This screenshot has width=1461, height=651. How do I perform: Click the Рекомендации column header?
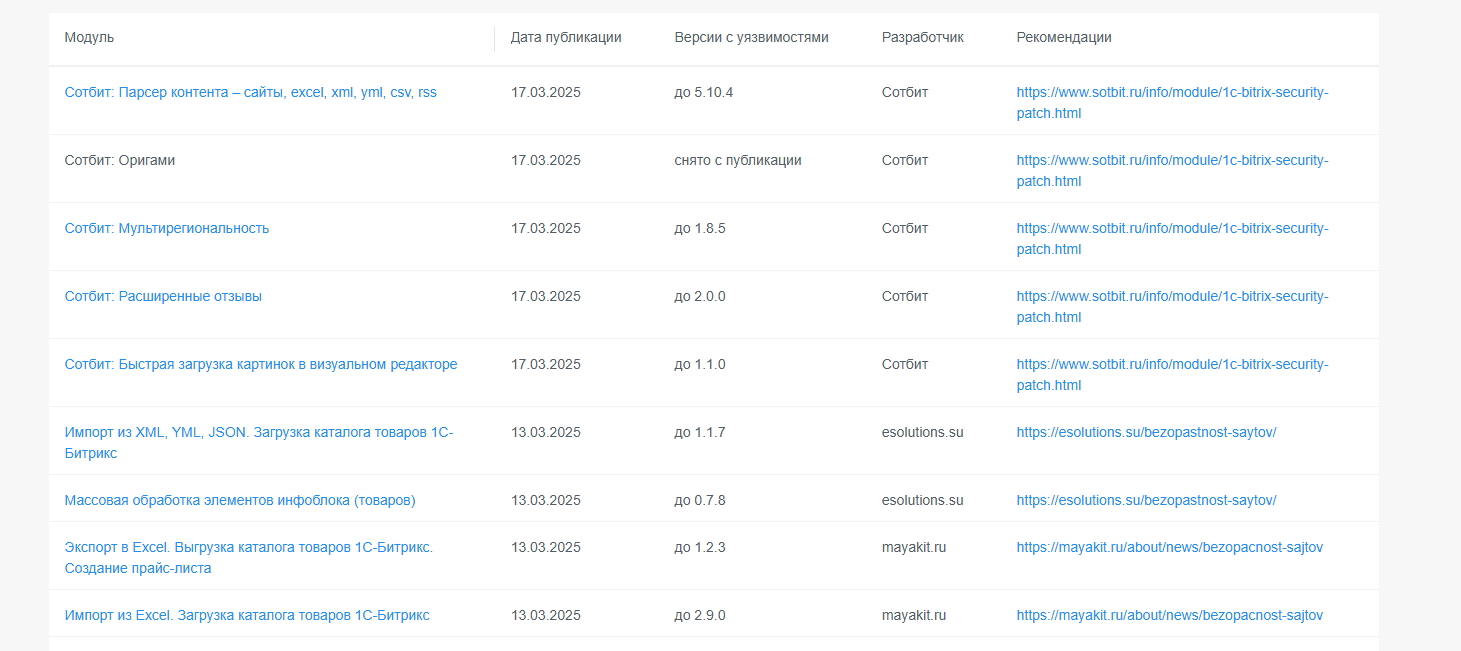(1064, 37)
